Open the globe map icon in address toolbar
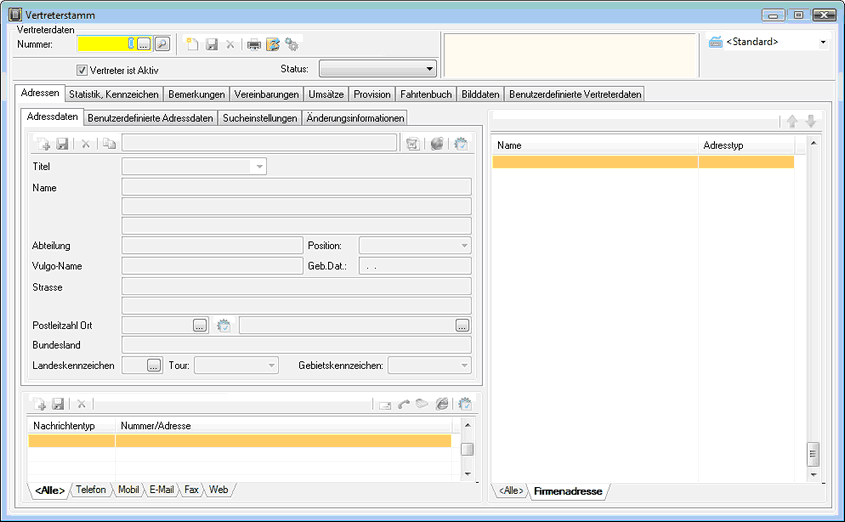 click(437, 144)
